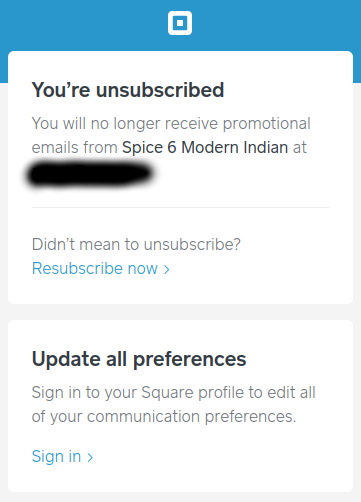Viewport: 361px width, 502px height.
Task: Click the word preferences in the second heading
Action: click(190, 360)
